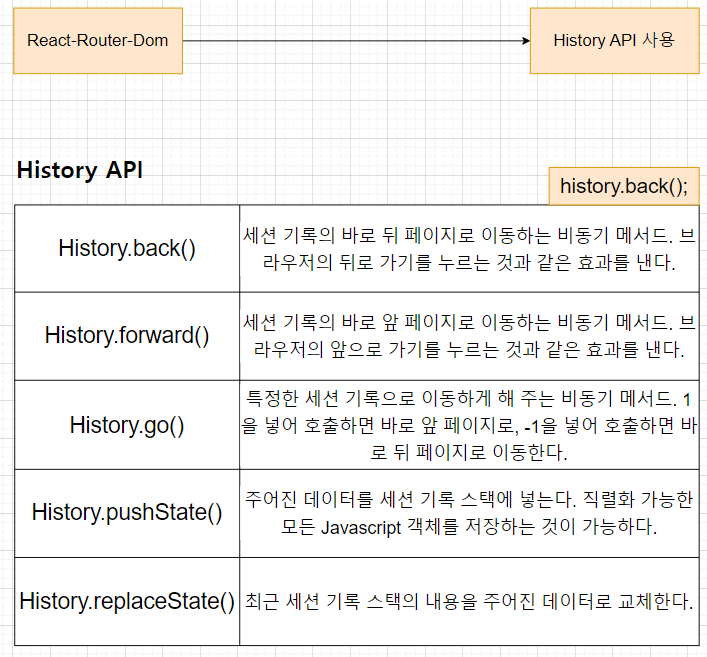Click the History.forward() table cell
This screenshot has height=657, width=707.
pyautogui.click(x=127, y=336)
